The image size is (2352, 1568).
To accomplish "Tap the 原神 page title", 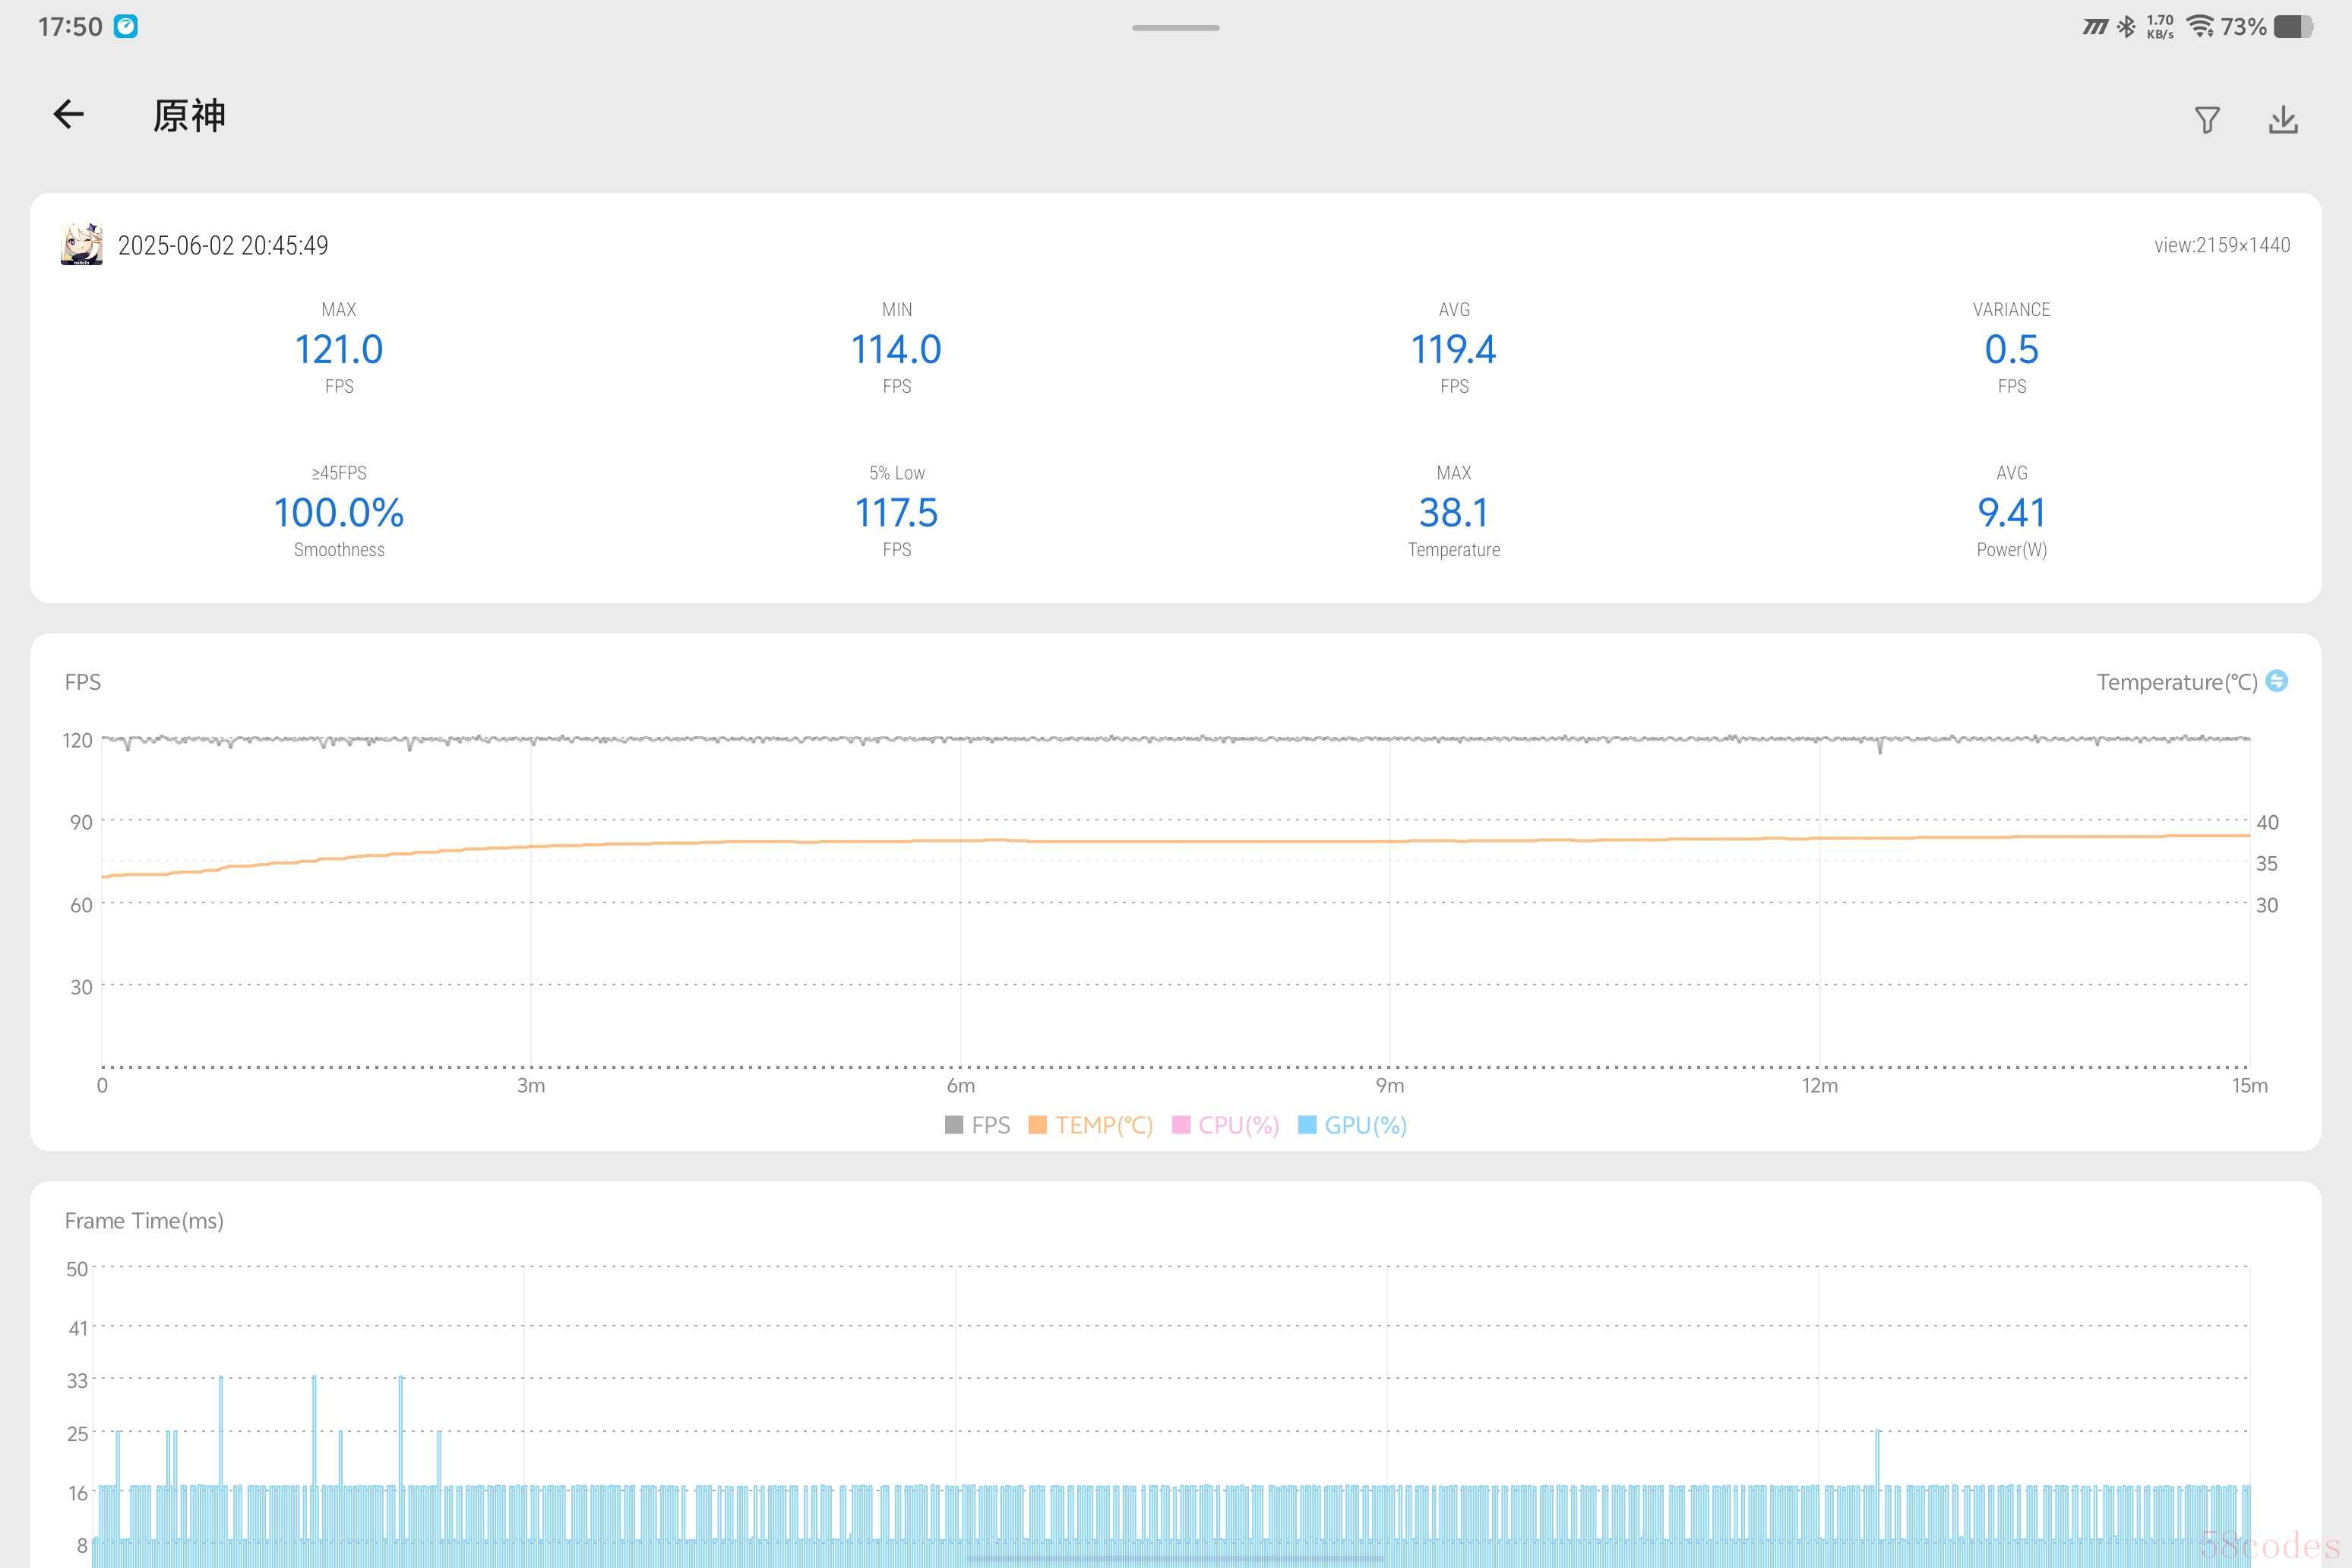I will pos(189,116).
